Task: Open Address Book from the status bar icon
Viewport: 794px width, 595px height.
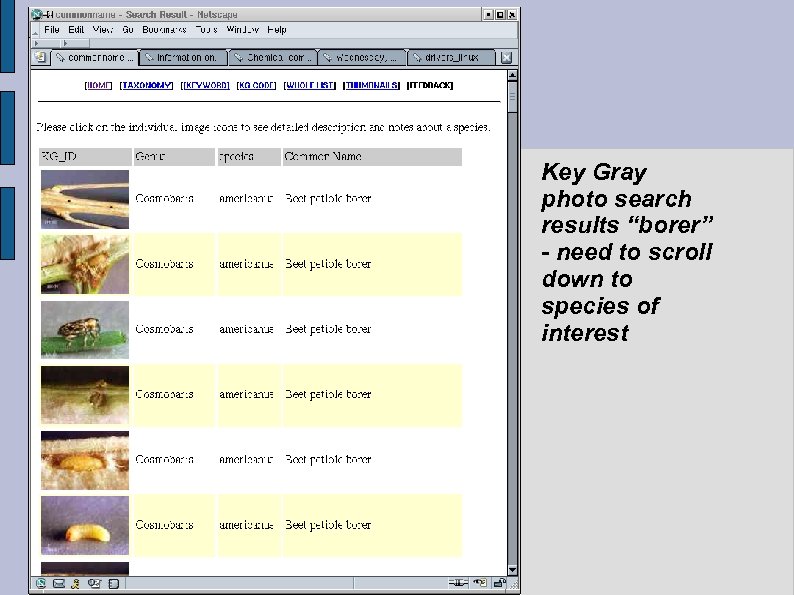Action: tap(113, 583)
